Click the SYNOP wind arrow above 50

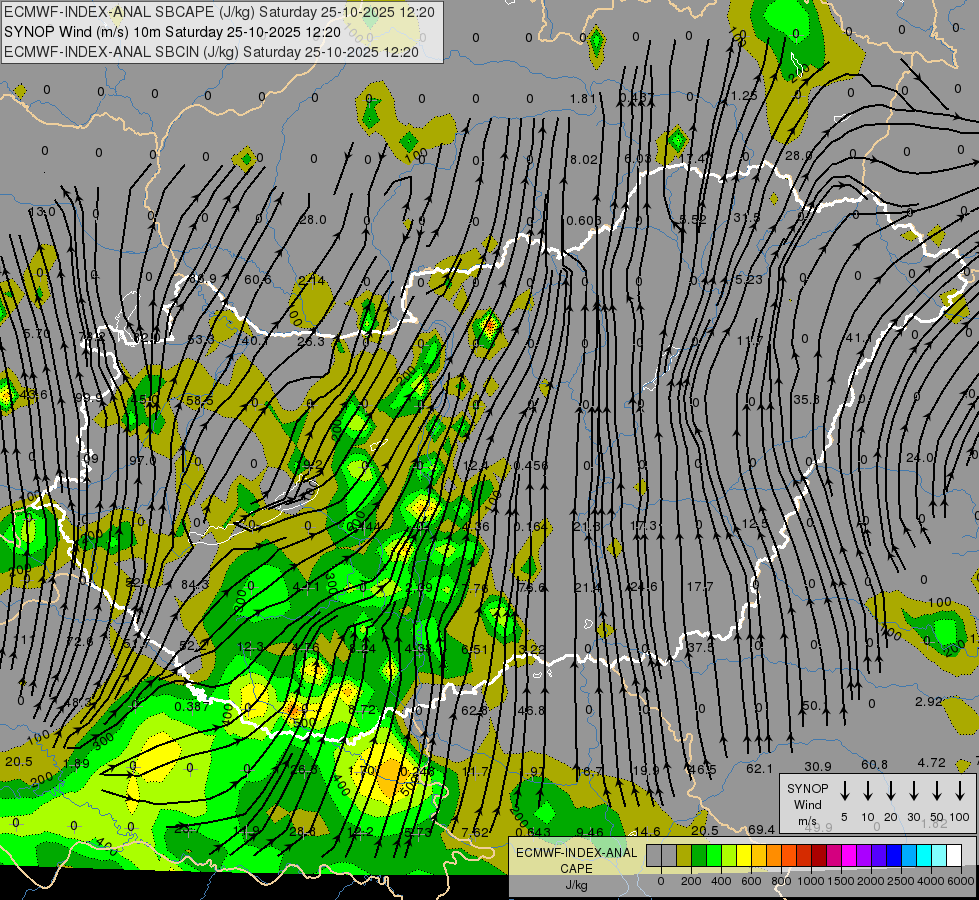point(937,791)
